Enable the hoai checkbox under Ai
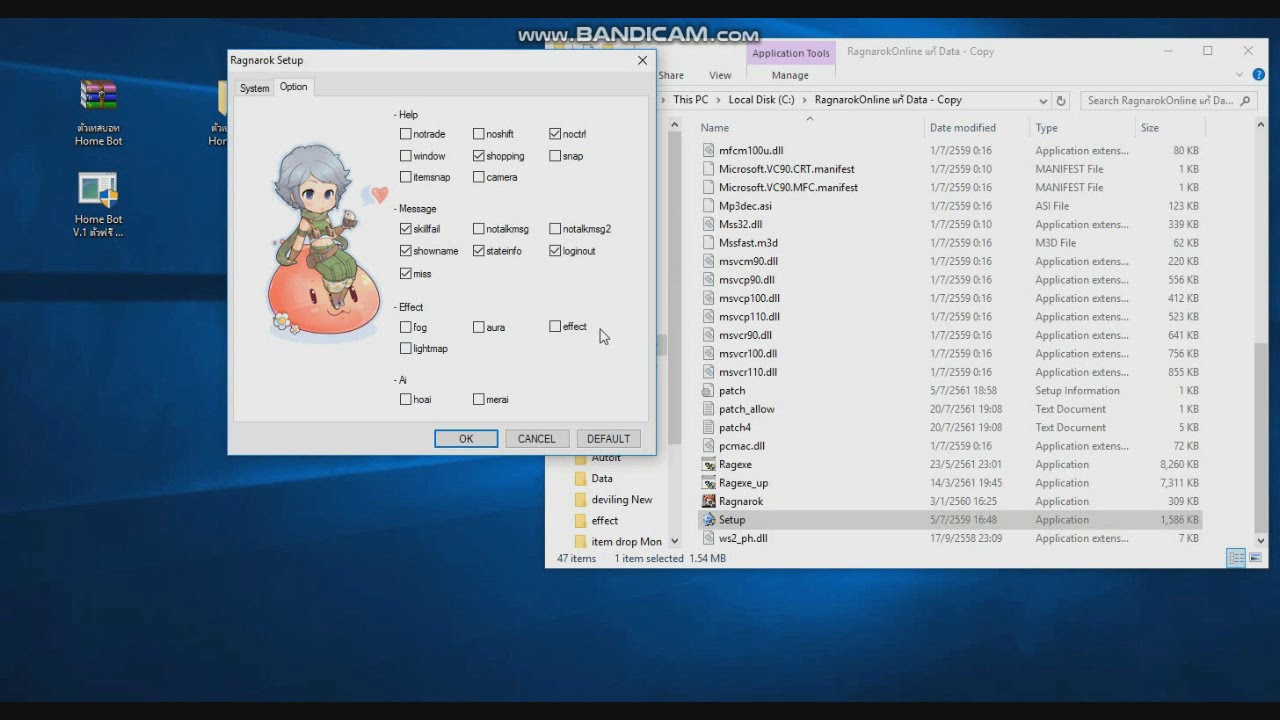1280x720 pixels. pos(405,399)
